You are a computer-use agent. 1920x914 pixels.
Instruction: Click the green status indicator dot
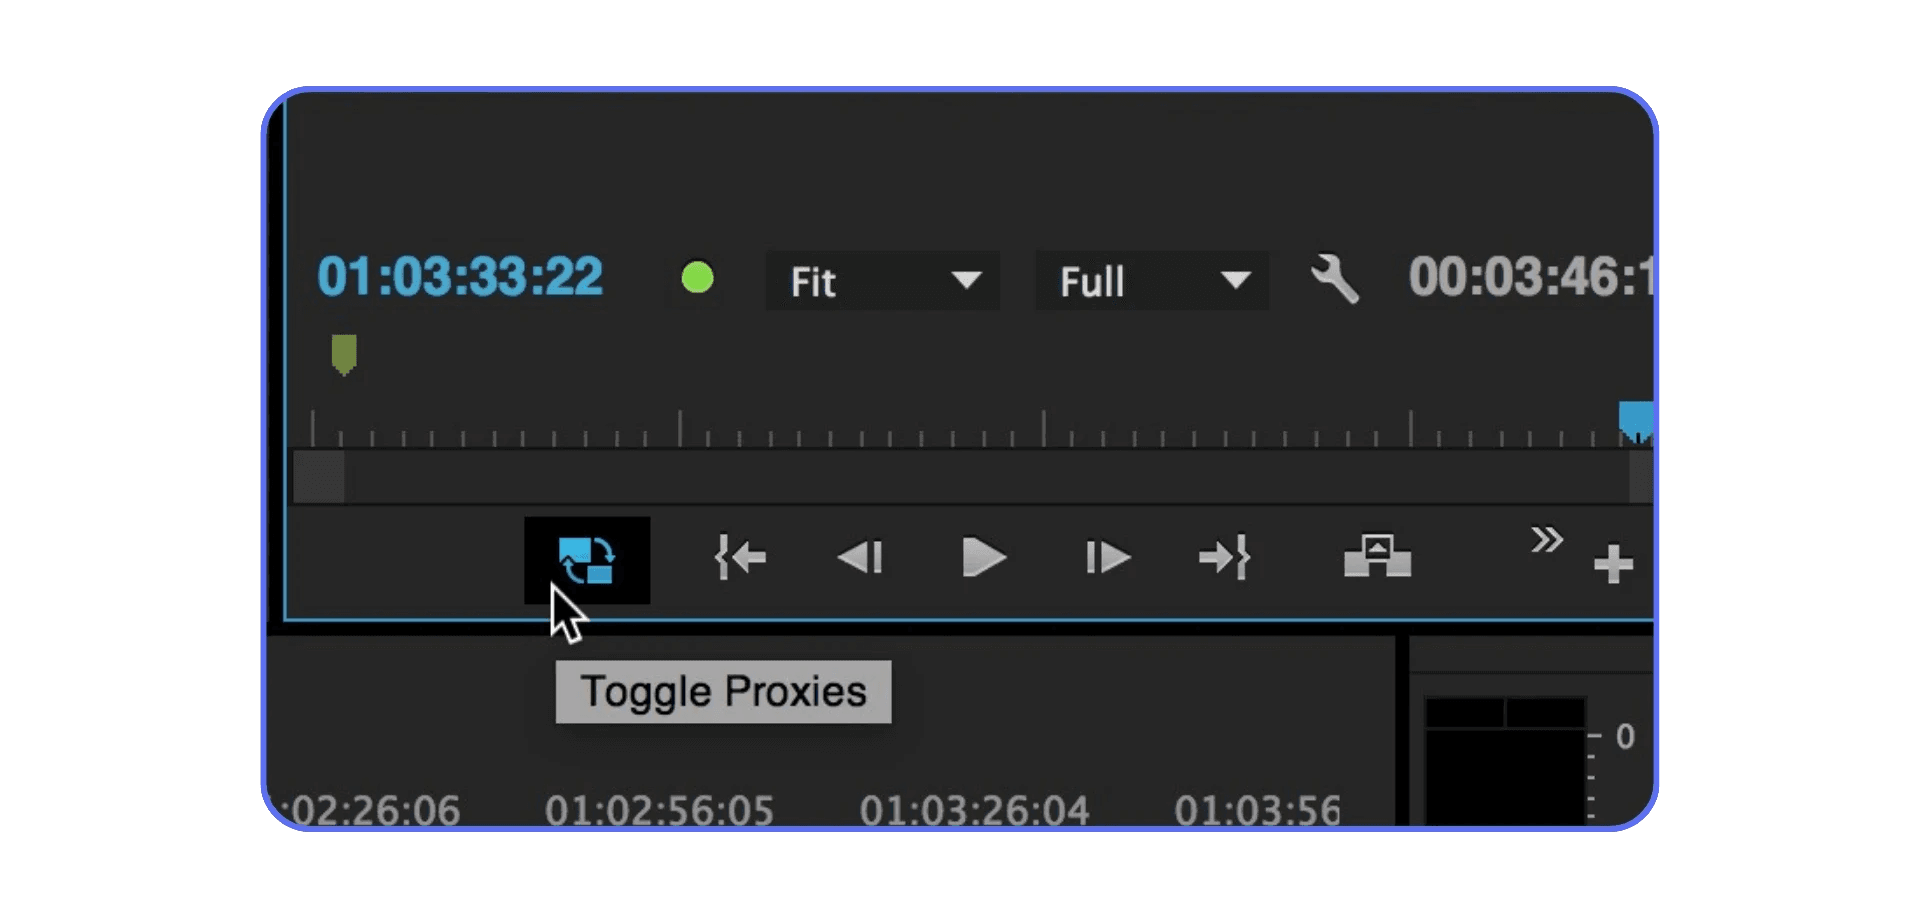[x=697, y=277]
